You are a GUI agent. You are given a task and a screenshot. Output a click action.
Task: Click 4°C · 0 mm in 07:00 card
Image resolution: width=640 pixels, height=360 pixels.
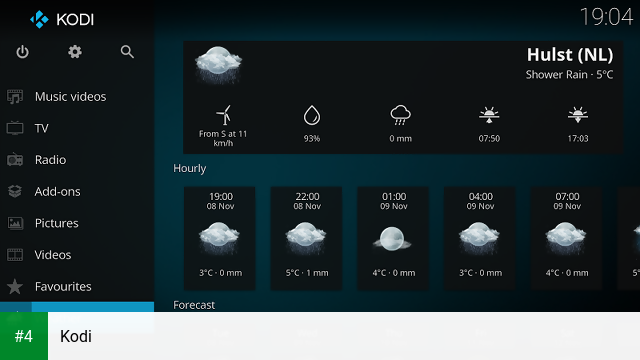[x=567, y=273]
